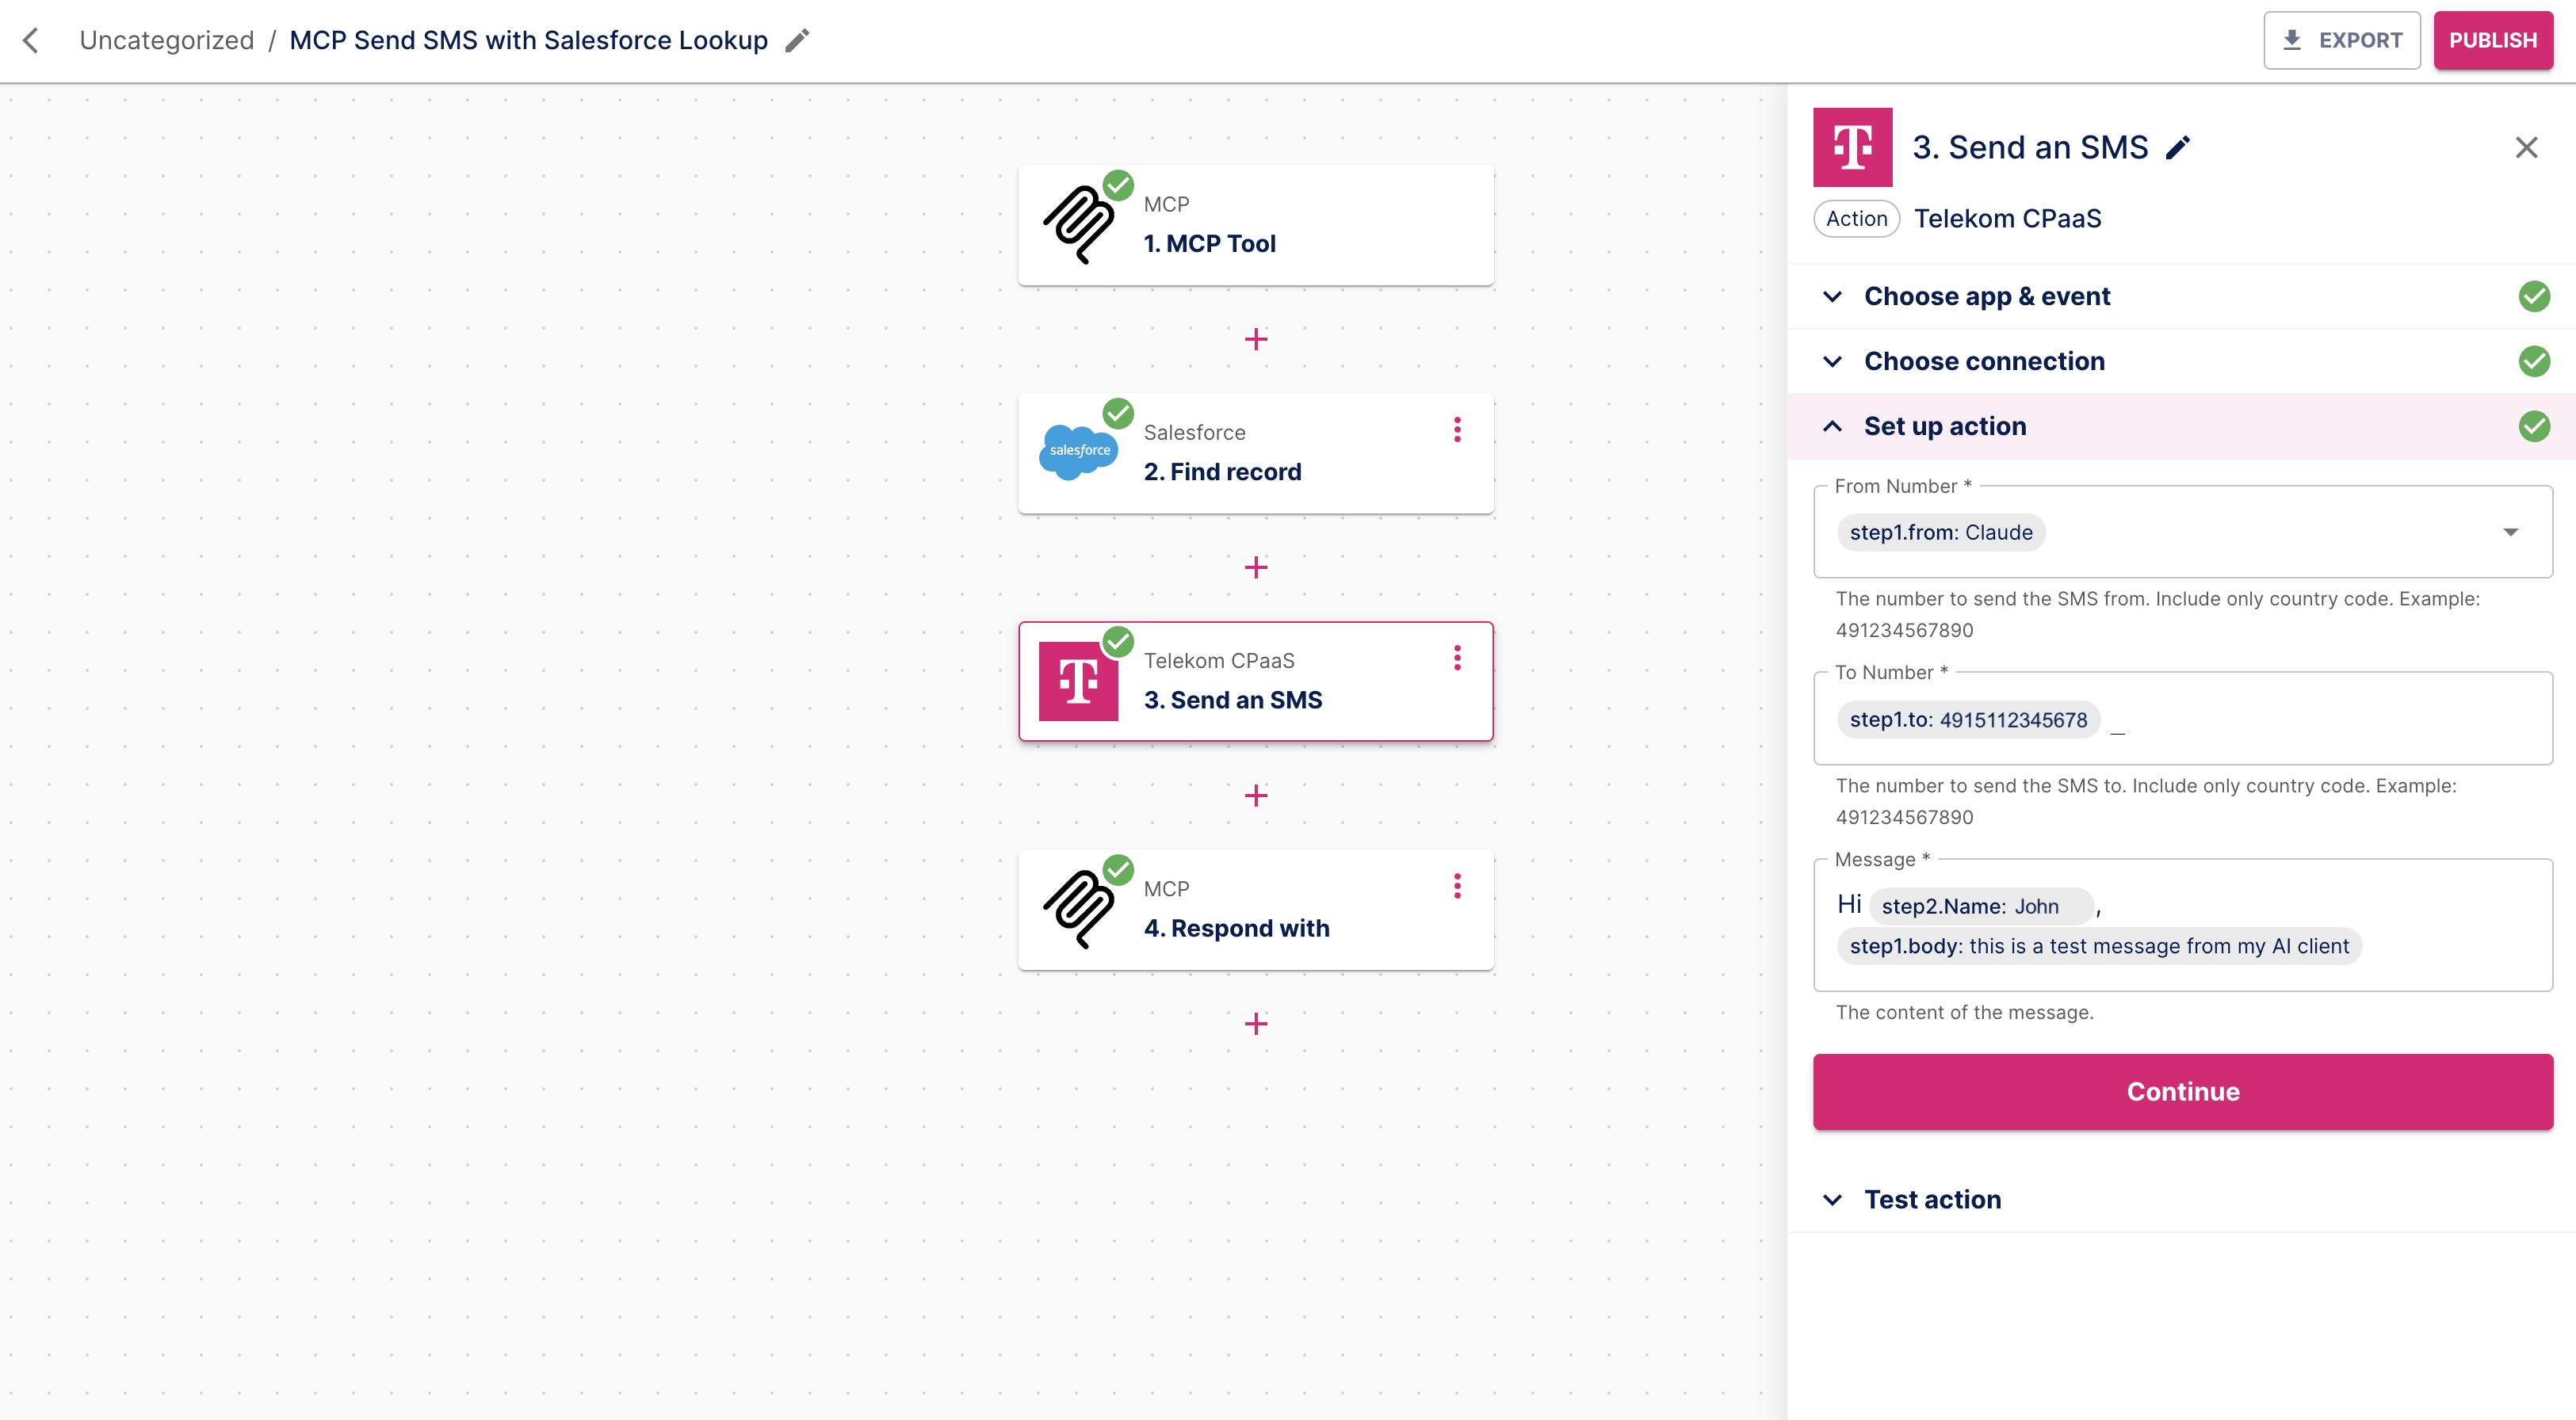Open the From Number dropdown arrow

2510,532
